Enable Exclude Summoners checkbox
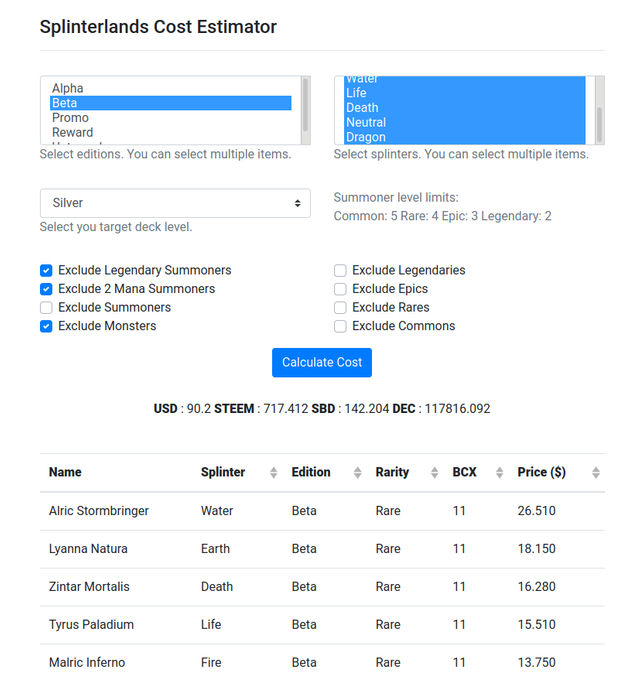 [x=46, y=308]
